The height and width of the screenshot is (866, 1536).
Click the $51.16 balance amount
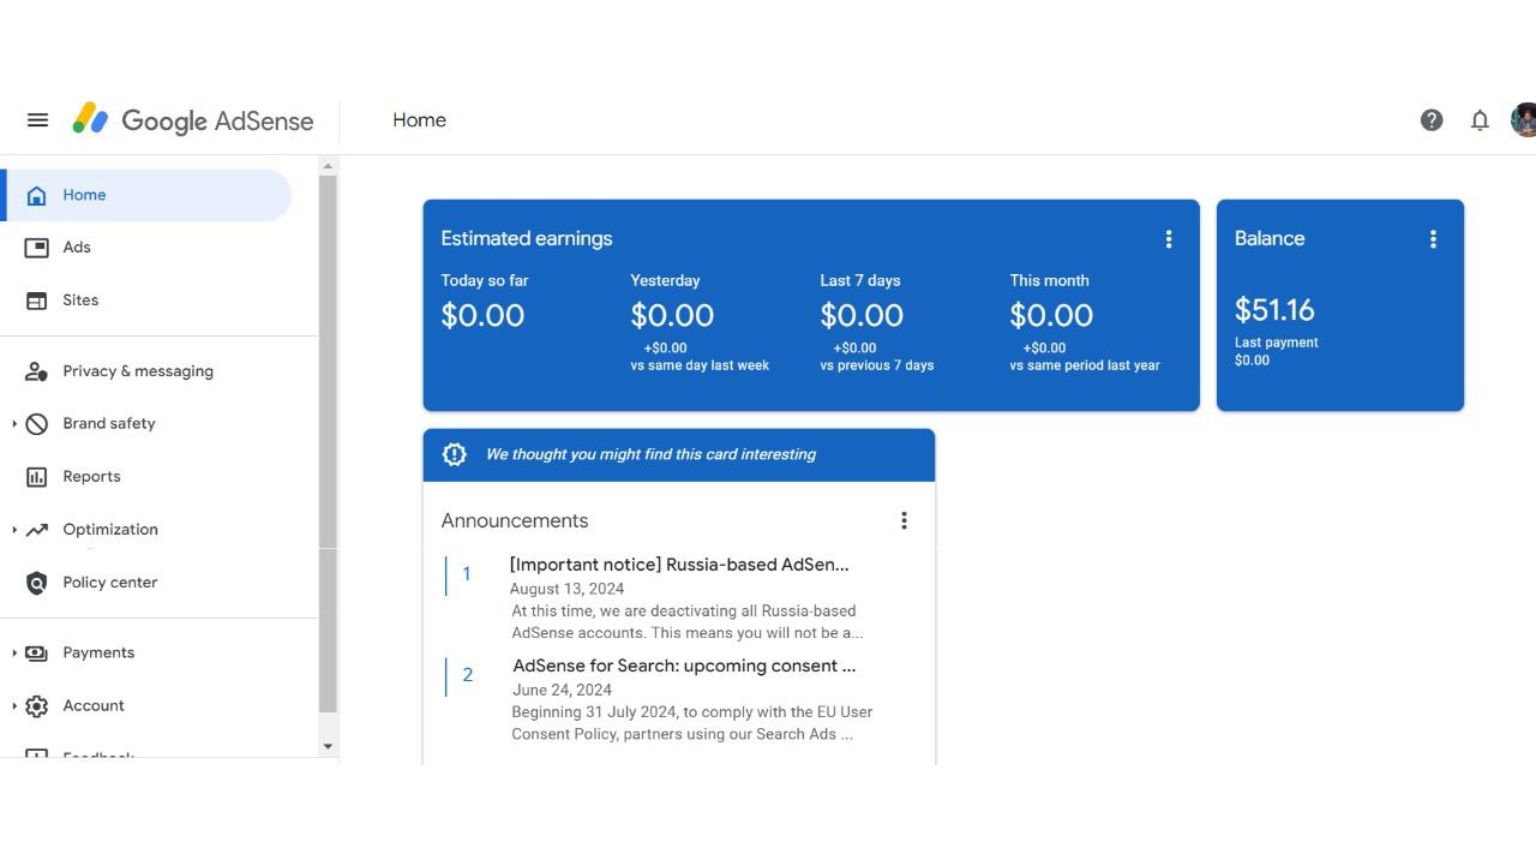1274,310
